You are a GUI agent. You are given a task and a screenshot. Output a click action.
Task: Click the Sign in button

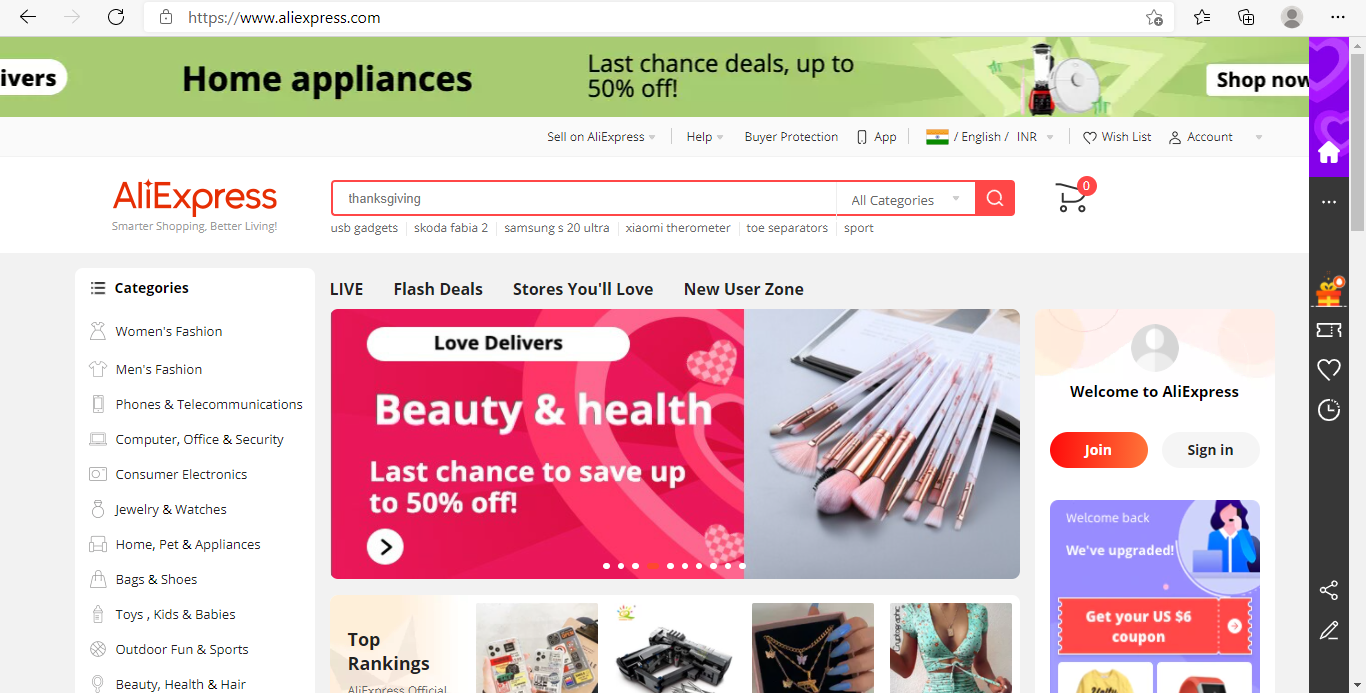point(1210,450)
